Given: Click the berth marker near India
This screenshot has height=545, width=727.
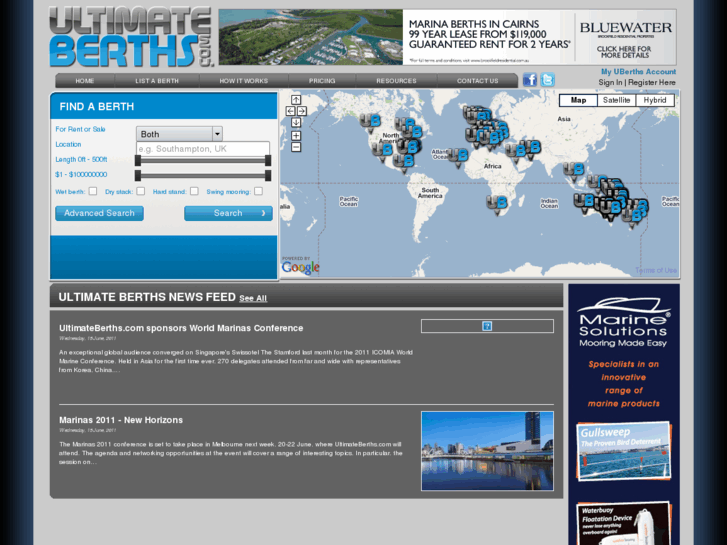Looking at the screenshot, I should [x=574, y=172].
